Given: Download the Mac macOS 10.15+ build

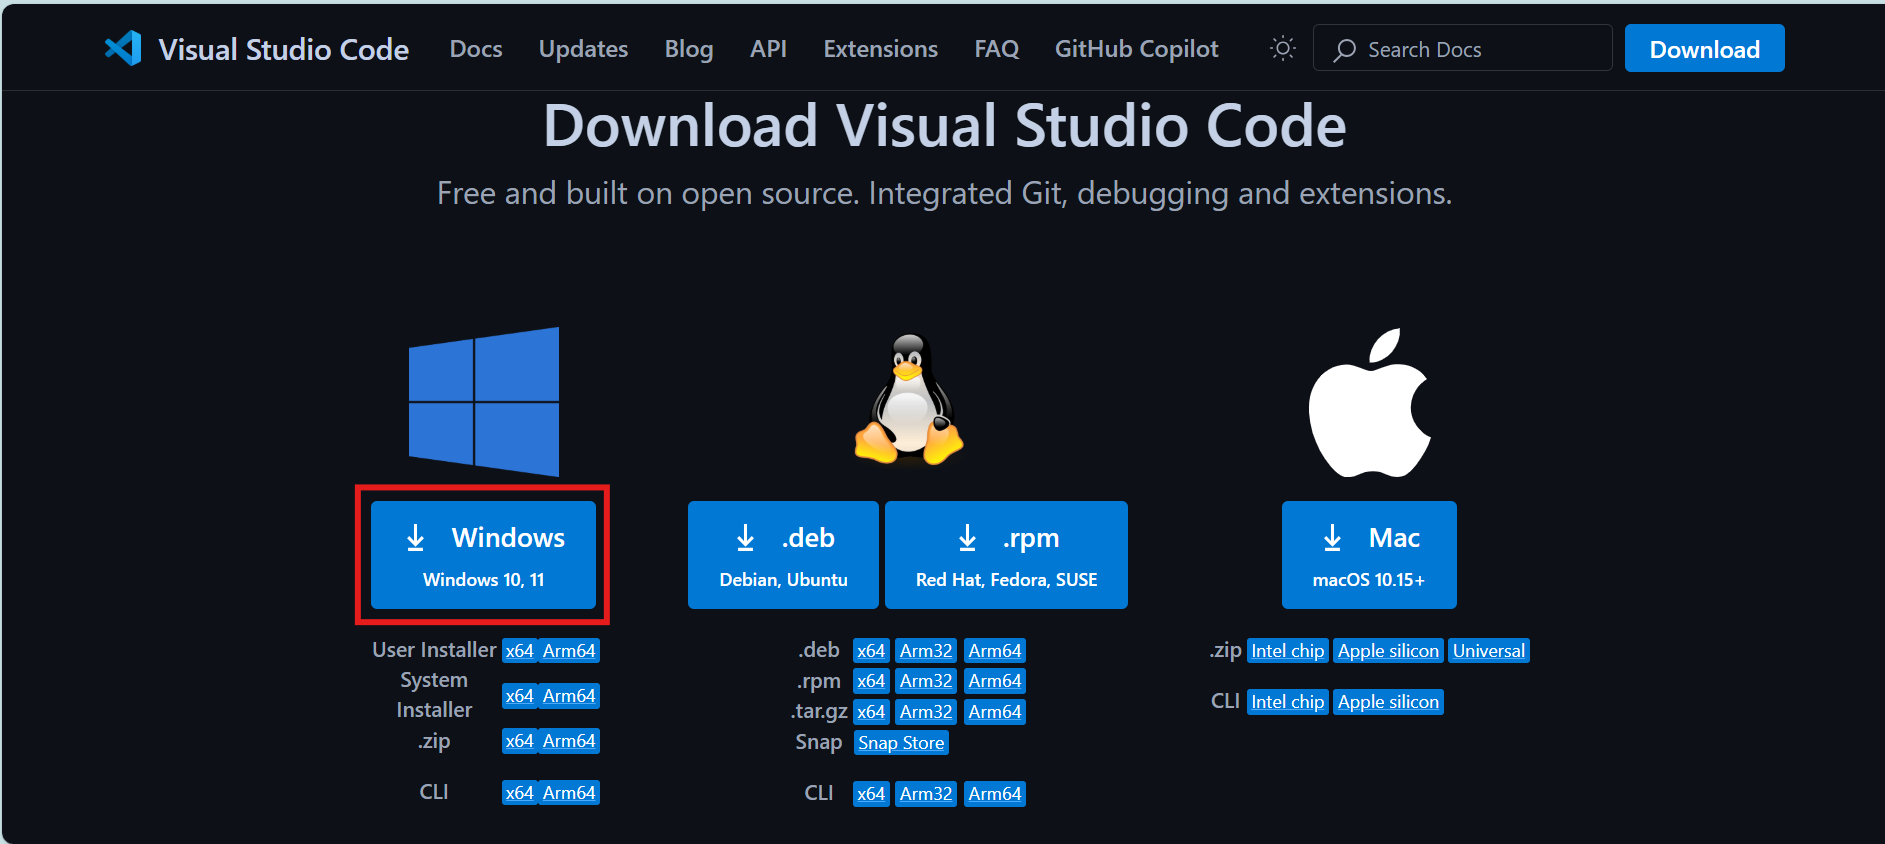Looking at the screenshot, I should pos(1369,555).
